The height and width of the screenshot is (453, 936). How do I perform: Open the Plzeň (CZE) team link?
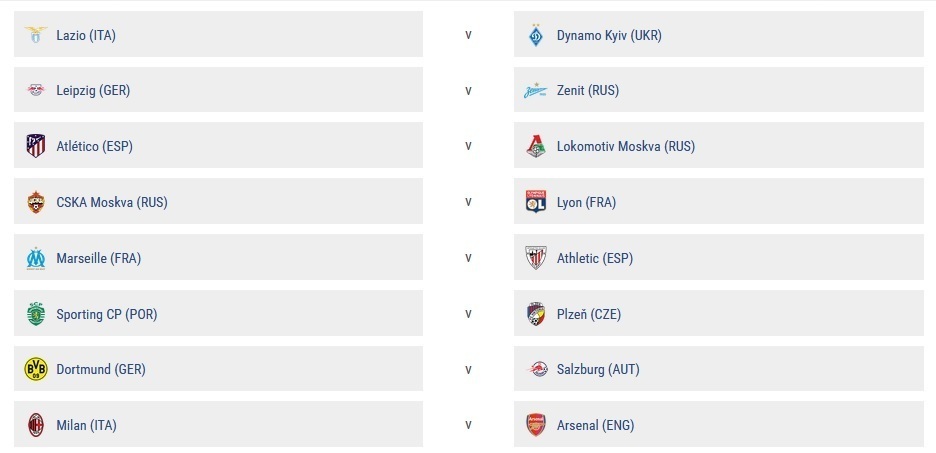click(589, 314)
